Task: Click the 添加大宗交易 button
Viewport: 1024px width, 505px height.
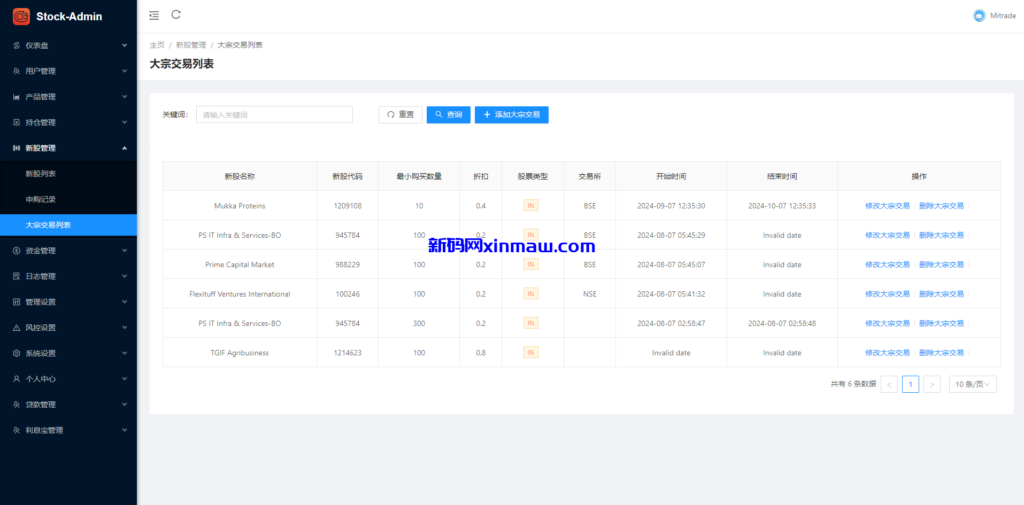Action: [511, 115]
